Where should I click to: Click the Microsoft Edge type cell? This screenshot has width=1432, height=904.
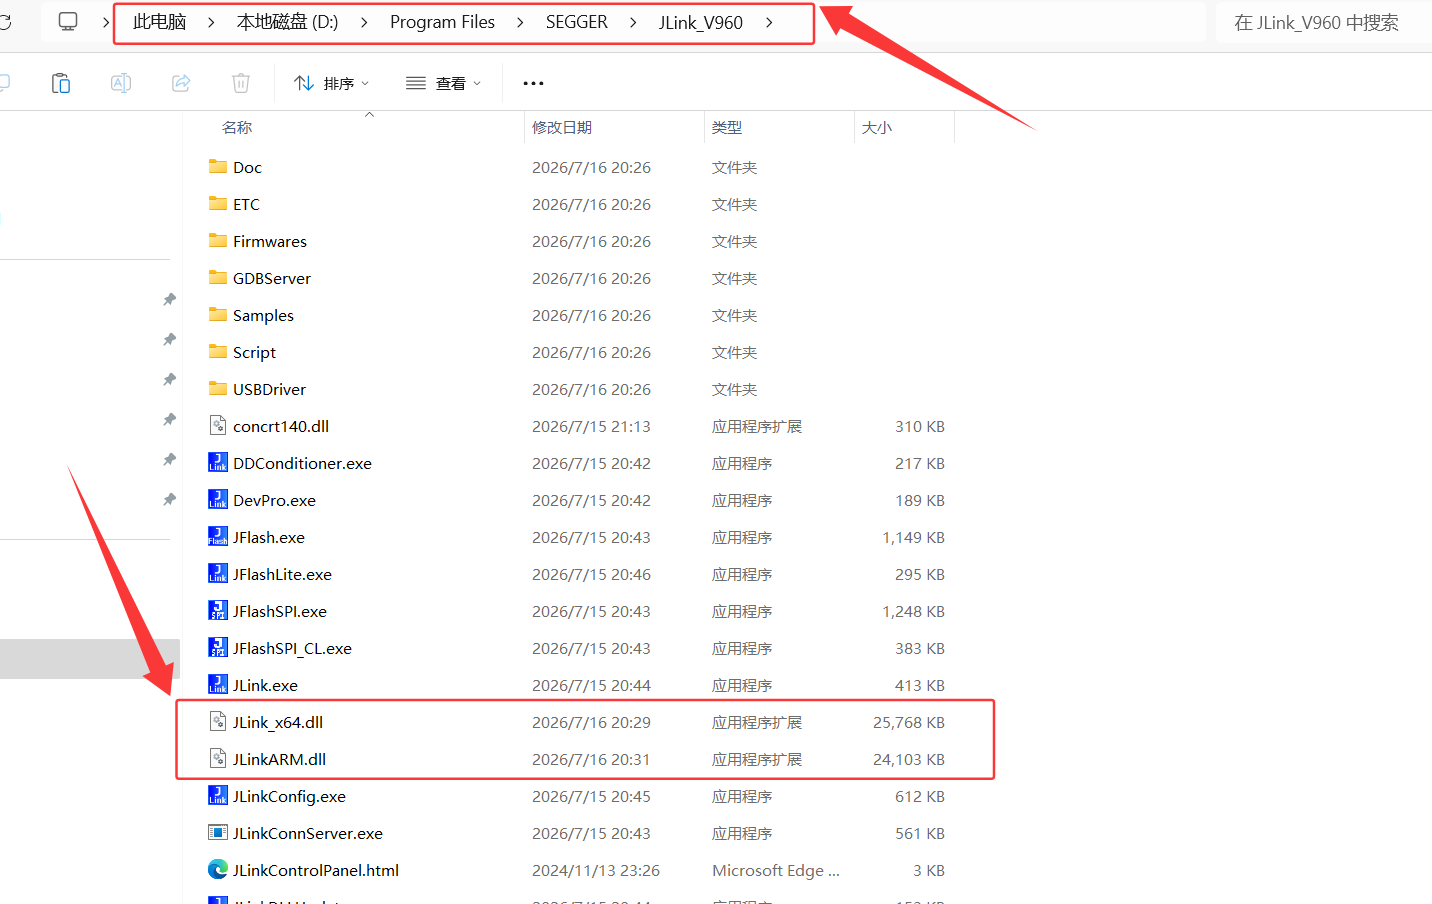tap(776, 870)
